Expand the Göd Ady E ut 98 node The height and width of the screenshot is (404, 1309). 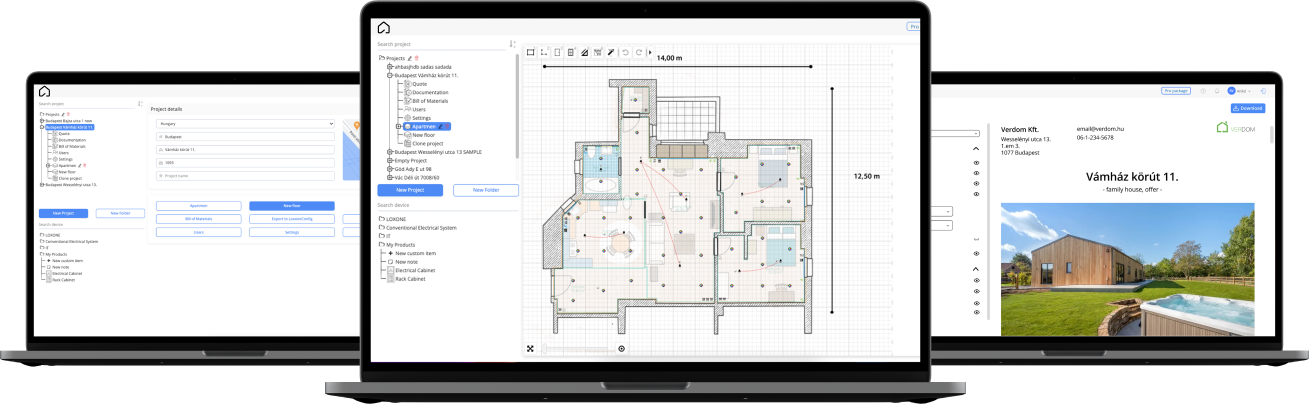(390, 169)
